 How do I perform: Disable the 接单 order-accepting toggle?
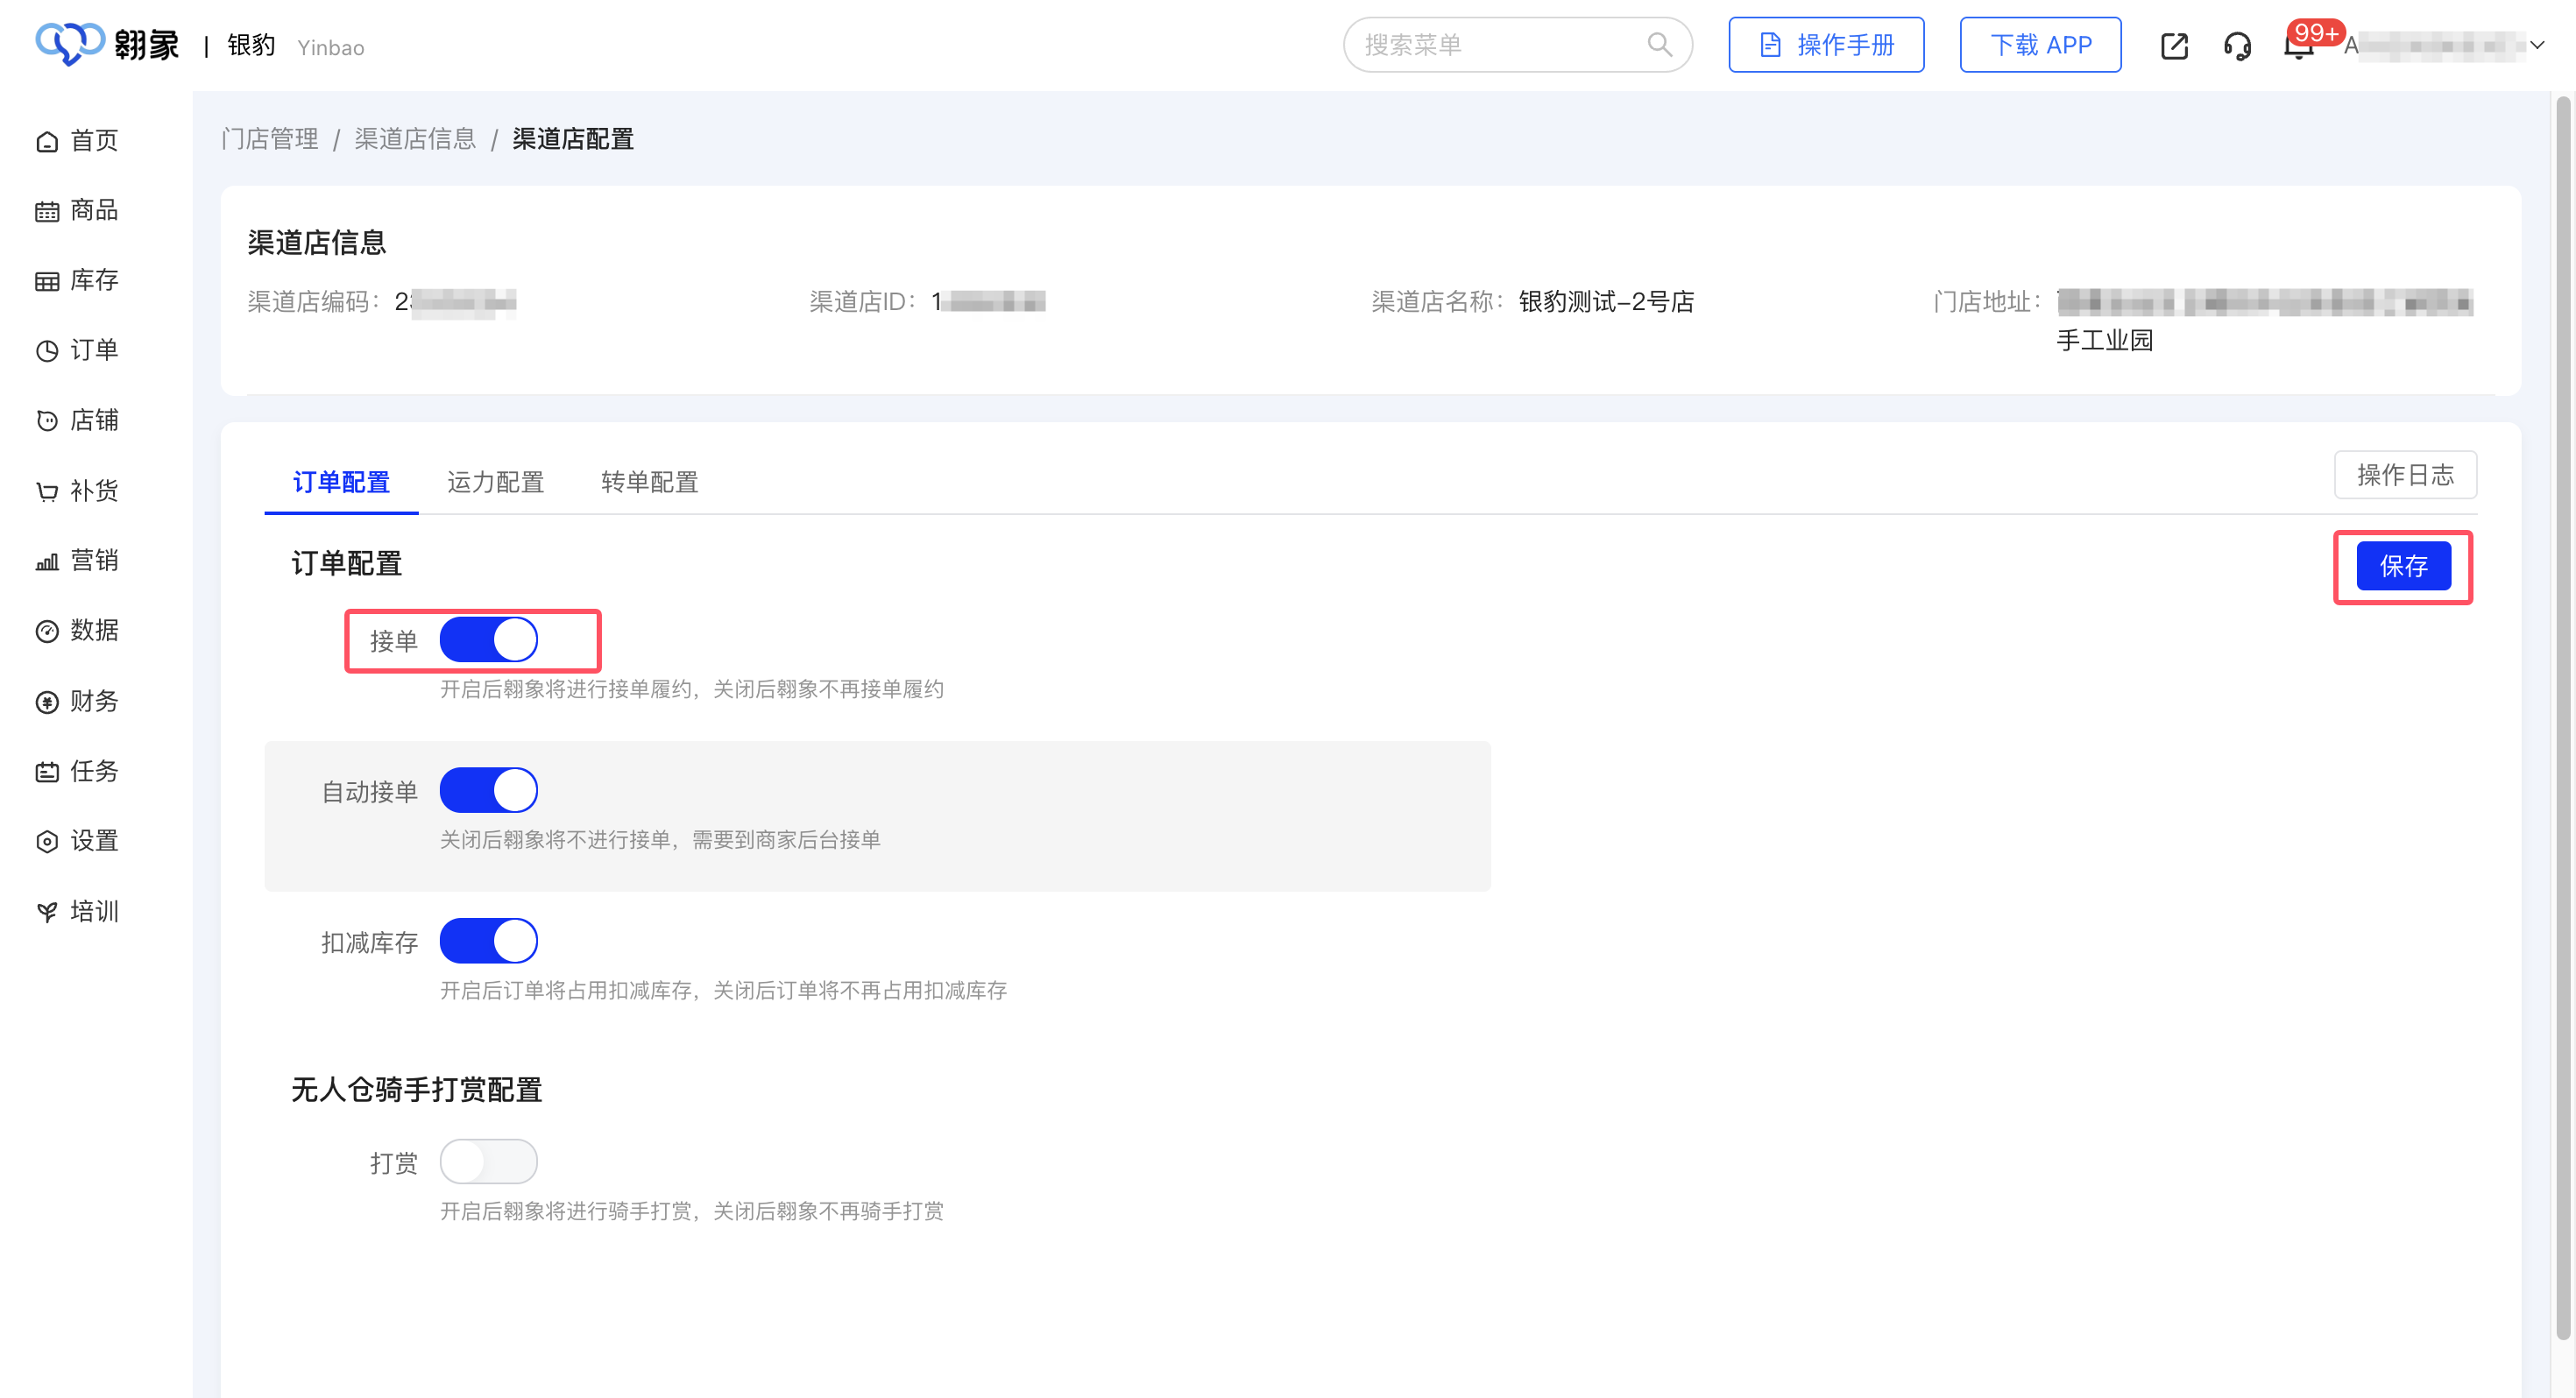(x=489, y=639)
